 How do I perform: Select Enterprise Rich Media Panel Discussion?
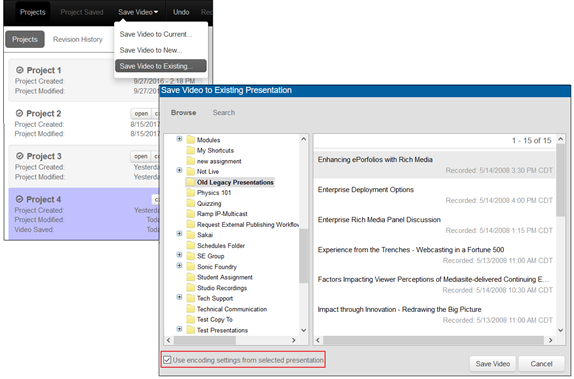[x=435, y=225]
